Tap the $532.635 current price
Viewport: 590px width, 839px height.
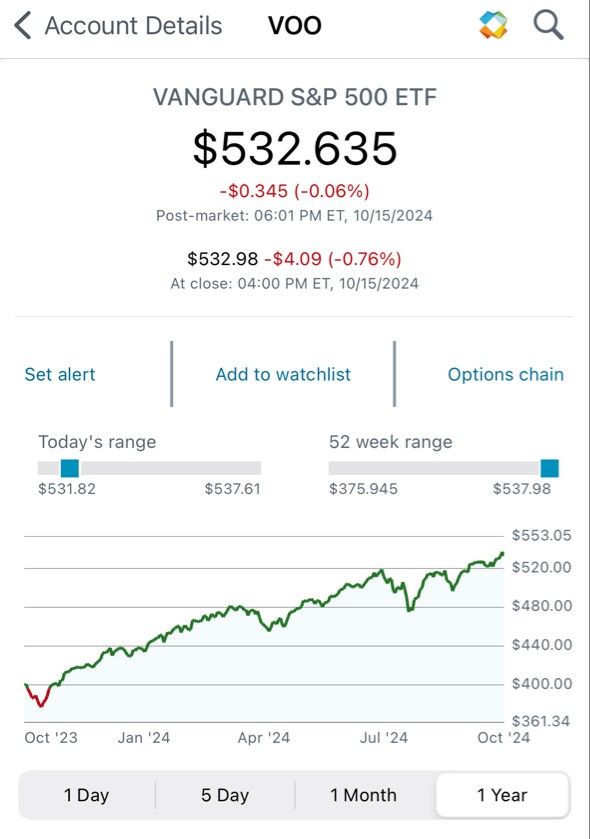point(295,148)
